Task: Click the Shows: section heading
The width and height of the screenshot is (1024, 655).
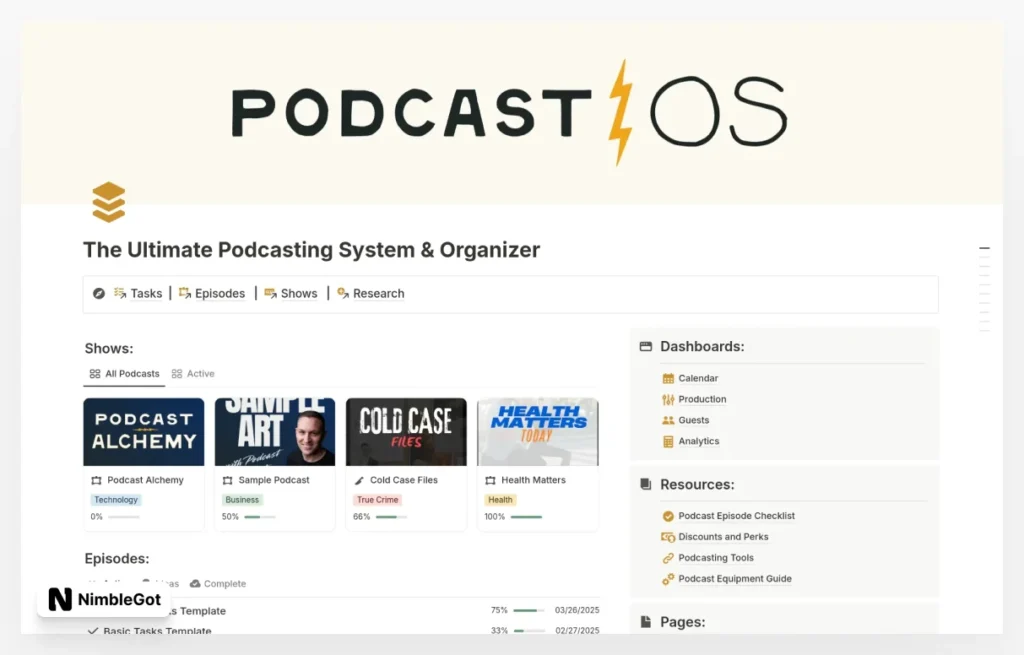Action: click(109, 349)
